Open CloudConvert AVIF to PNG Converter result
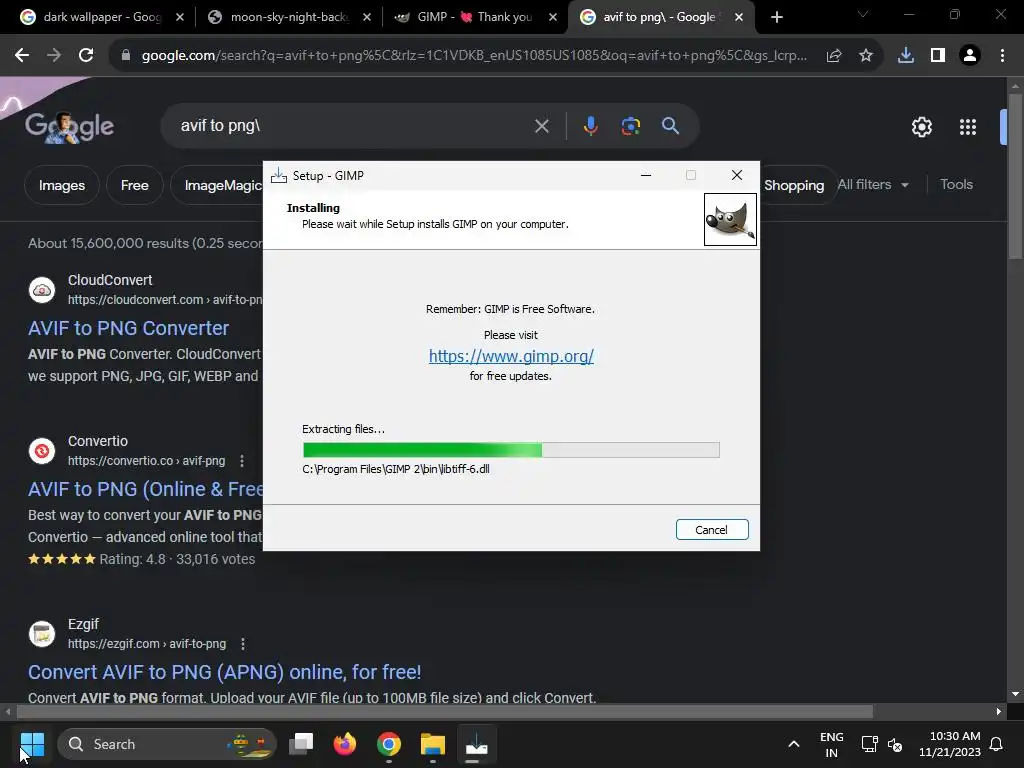 point(128,328)
